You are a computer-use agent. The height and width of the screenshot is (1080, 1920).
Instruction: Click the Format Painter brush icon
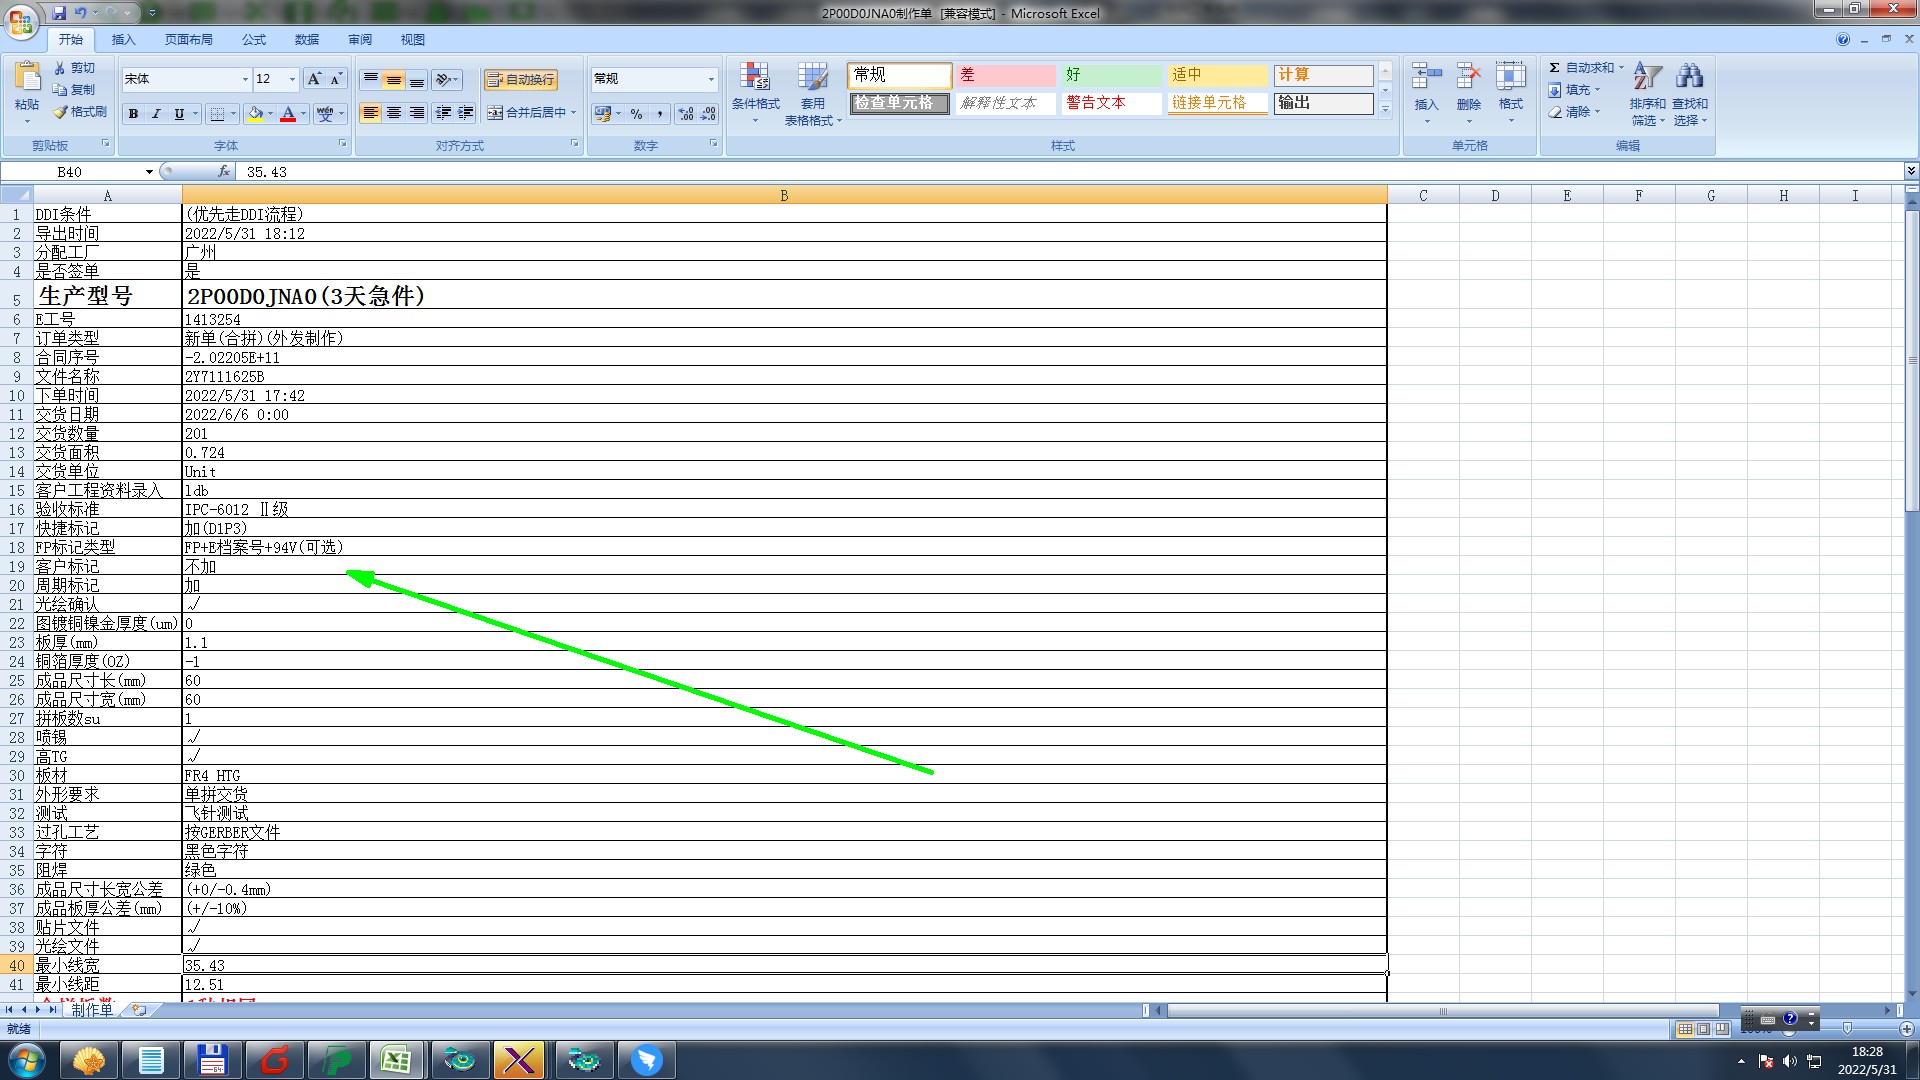pos(61,112)
